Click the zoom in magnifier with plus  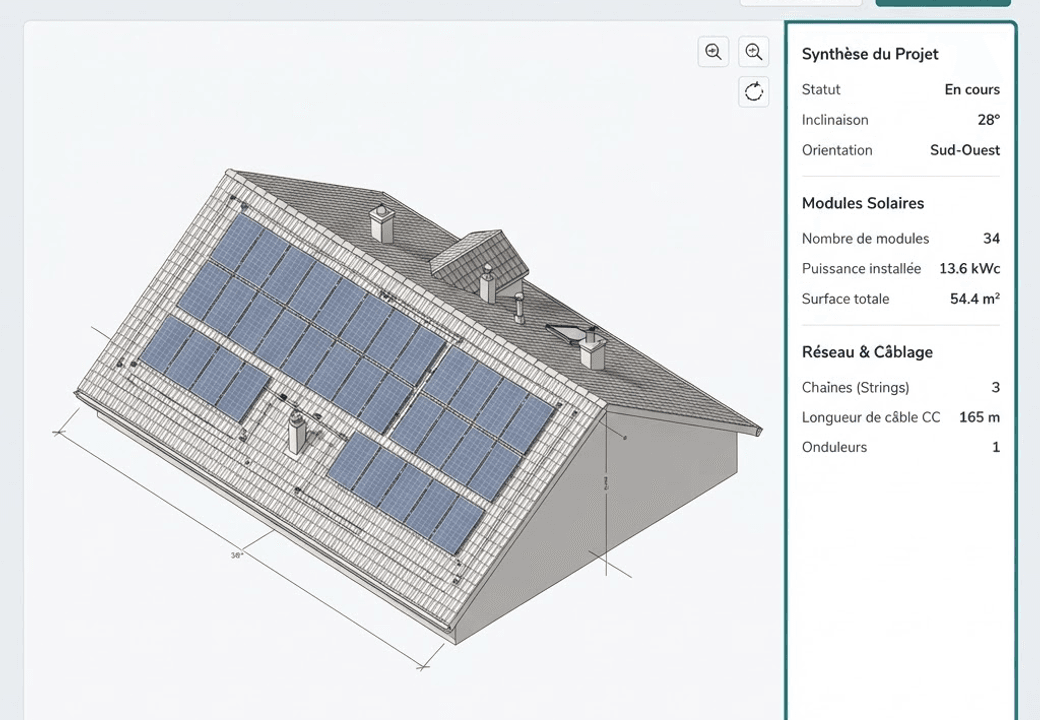pyautogui.click(x=753, y=52)
